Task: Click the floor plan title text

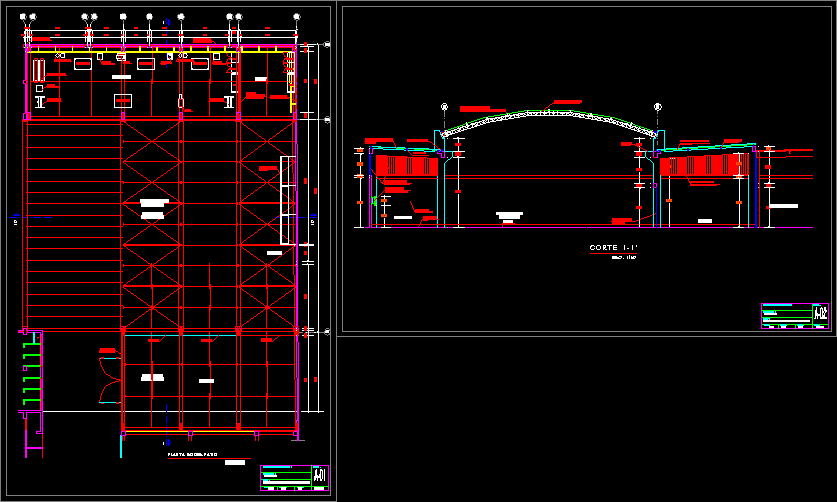Action: tap(192, 455)
